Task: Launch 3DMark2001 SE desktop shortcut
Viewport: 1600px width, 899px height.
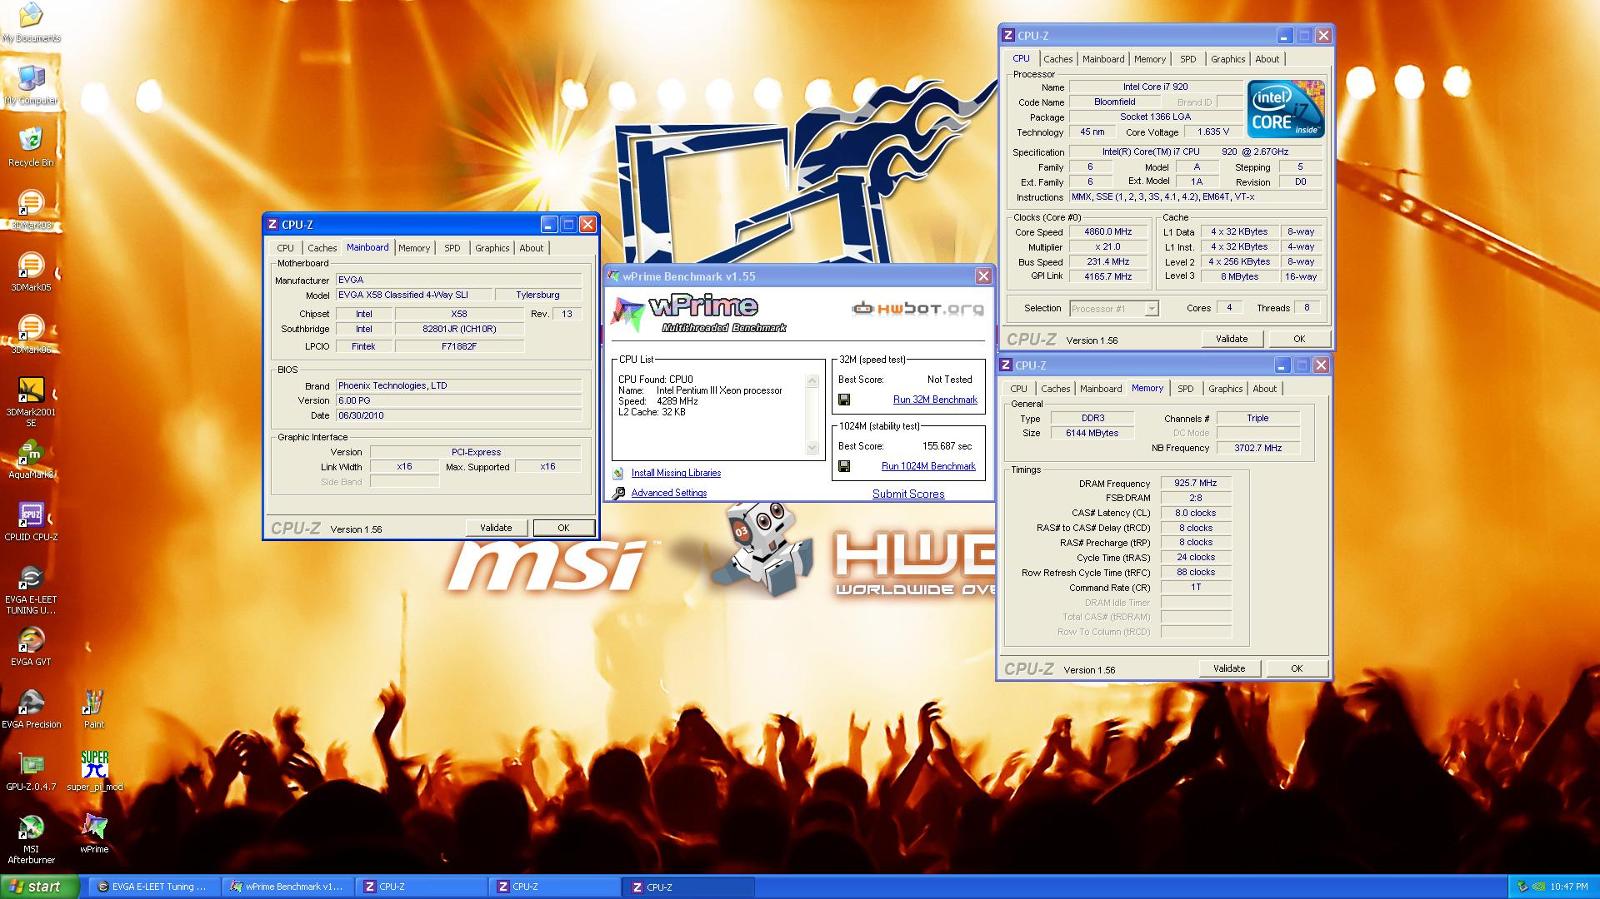Action: (x=31, y=401)
